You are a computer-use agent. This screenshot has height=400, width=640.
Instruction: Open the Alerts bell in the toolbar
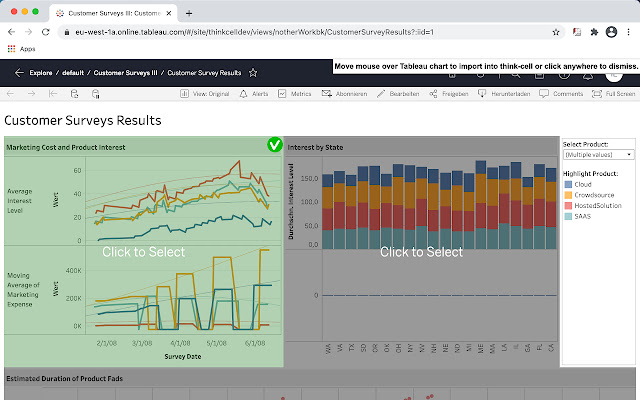[x=243, y=94]
